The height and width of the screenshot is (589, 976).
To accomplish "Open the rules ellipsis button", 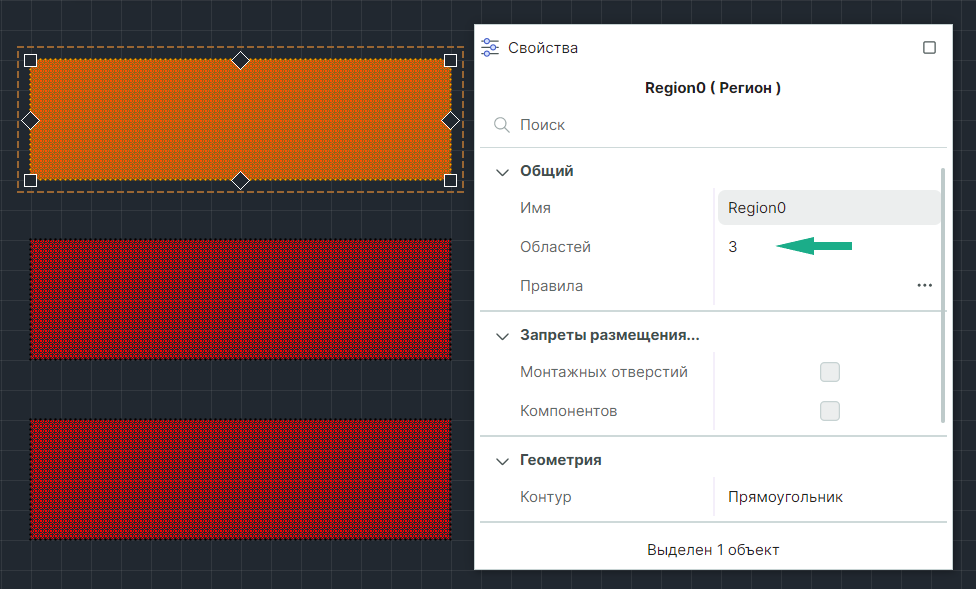I will click(924, 285).
